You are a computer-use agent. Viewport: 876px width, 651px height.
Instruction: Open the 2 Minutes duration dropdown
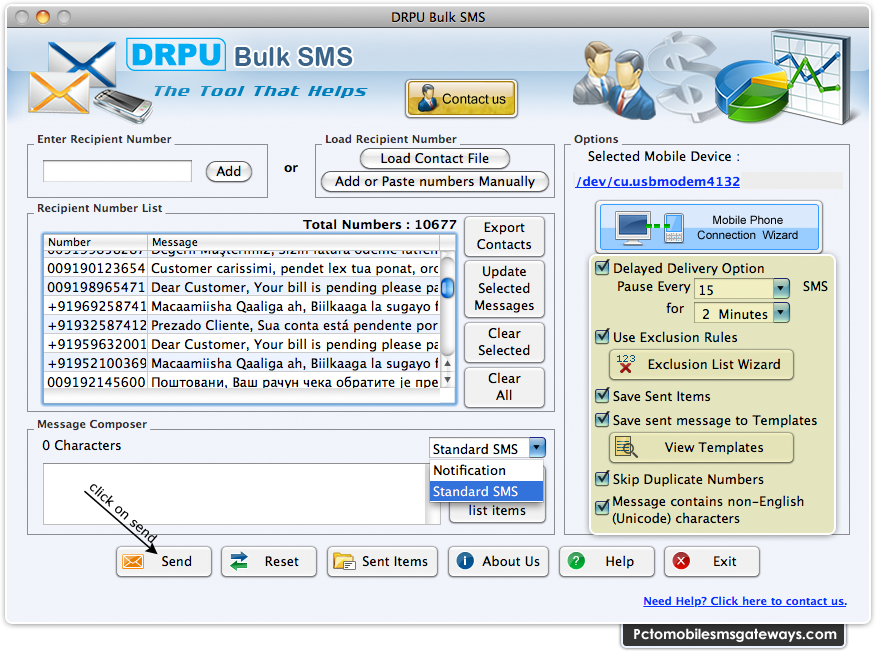pos(781,313)
